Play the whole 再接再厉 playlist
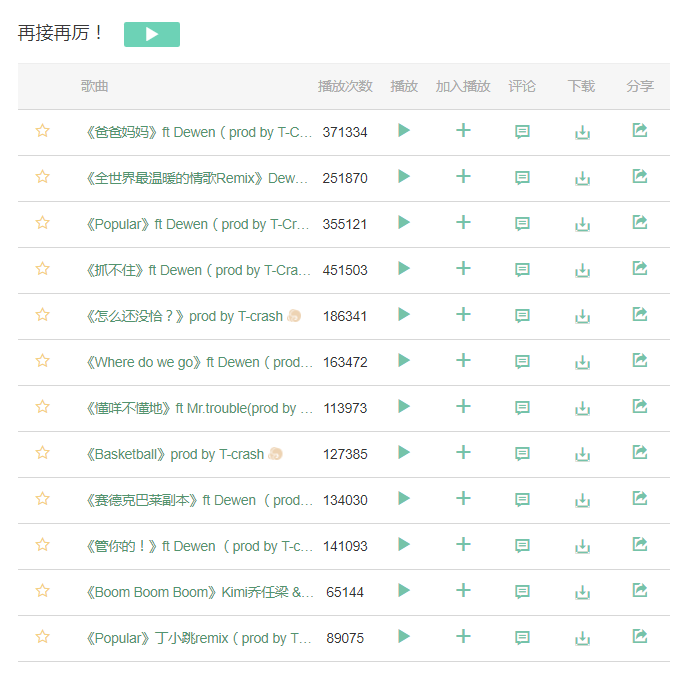The width and height of the screenshot is (681, 678). [x=152, y=34]
